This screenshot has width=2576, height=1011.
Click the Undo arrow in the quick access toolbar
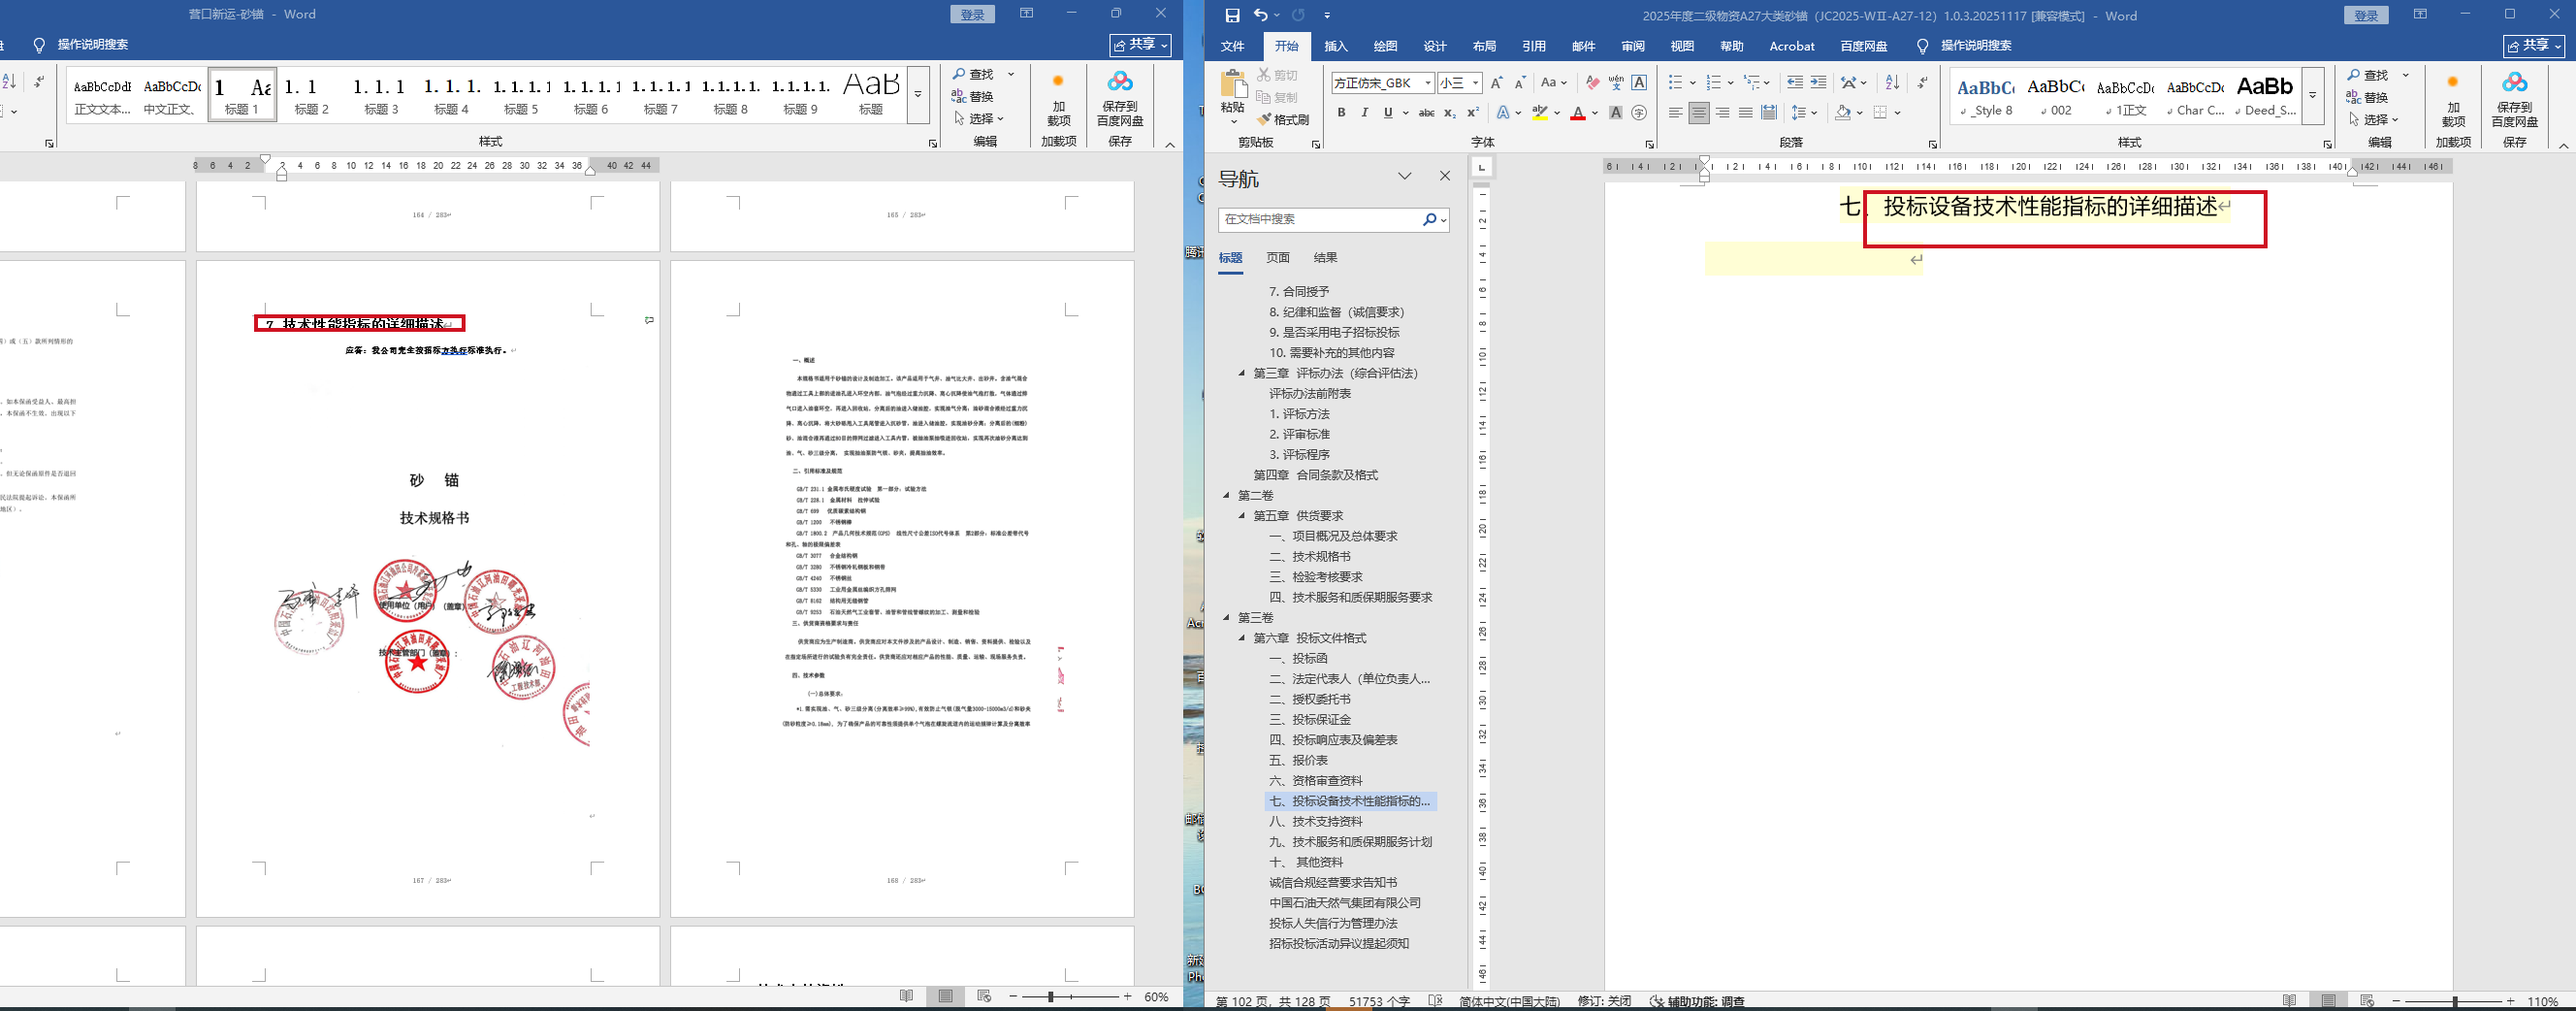click(1260, 16)
